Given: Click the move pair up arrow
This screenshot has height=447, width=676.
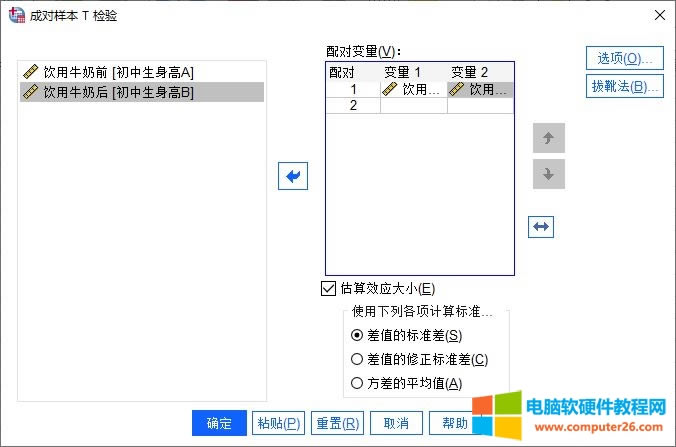Looking at the screenshot, I should 549,138.
